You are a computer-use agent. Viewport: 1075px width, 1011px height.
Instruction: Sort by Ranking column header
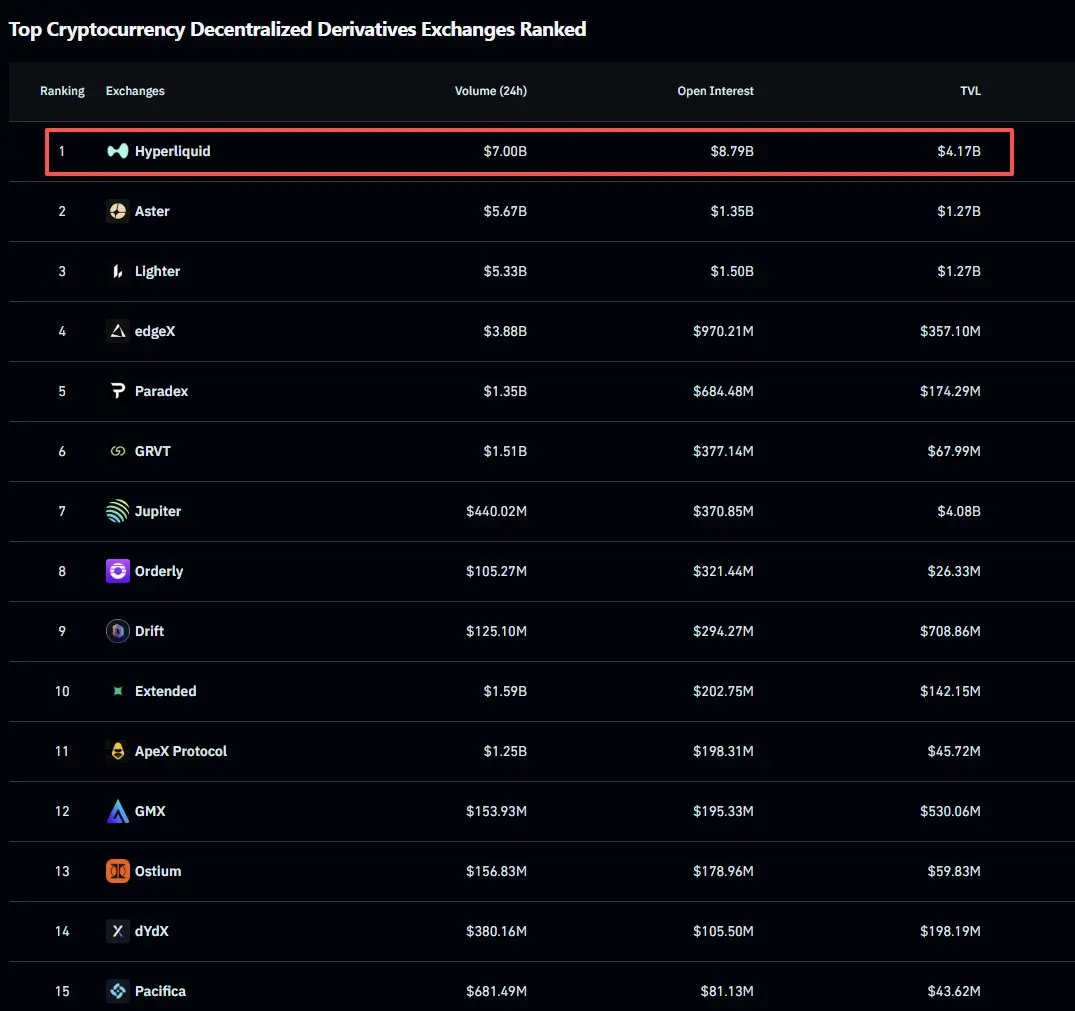pyautogui.click(x=62, y=91)
